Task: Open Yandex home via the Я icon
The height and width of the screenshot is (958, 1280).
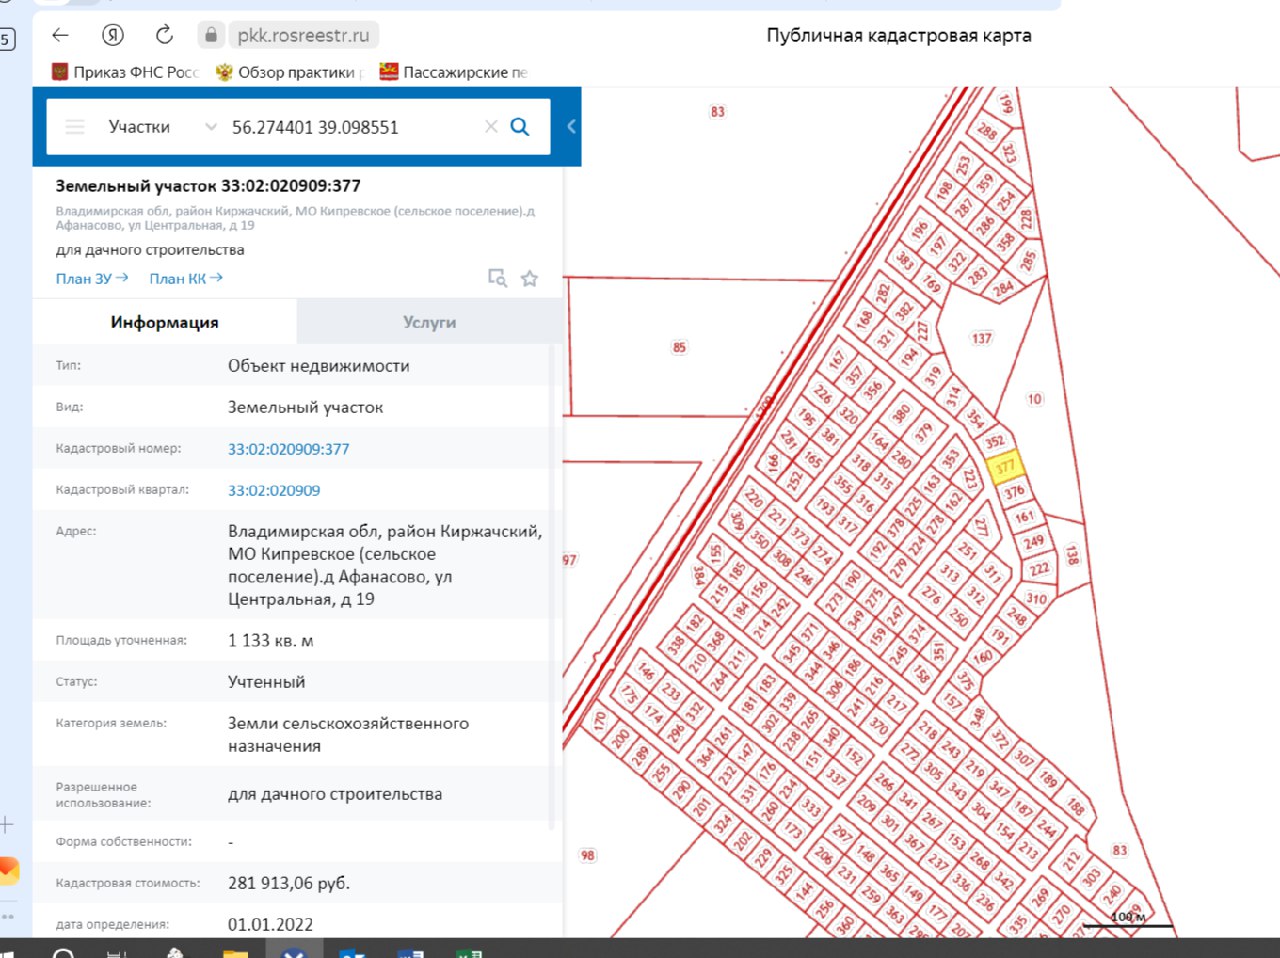Action: pyautogui.click(x=112, y=35)
